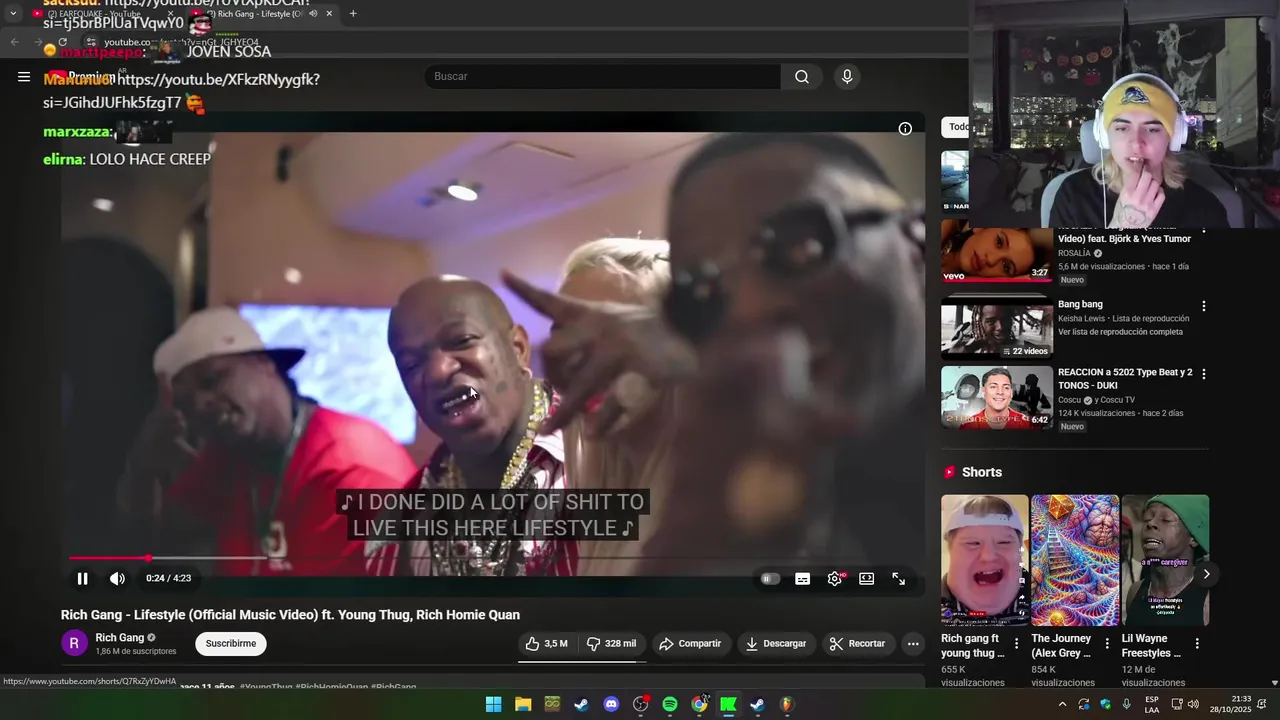This screenshot has height=720, width=1280.
Task: Click the tray microphone icon
Action: tap(1126, 704)
